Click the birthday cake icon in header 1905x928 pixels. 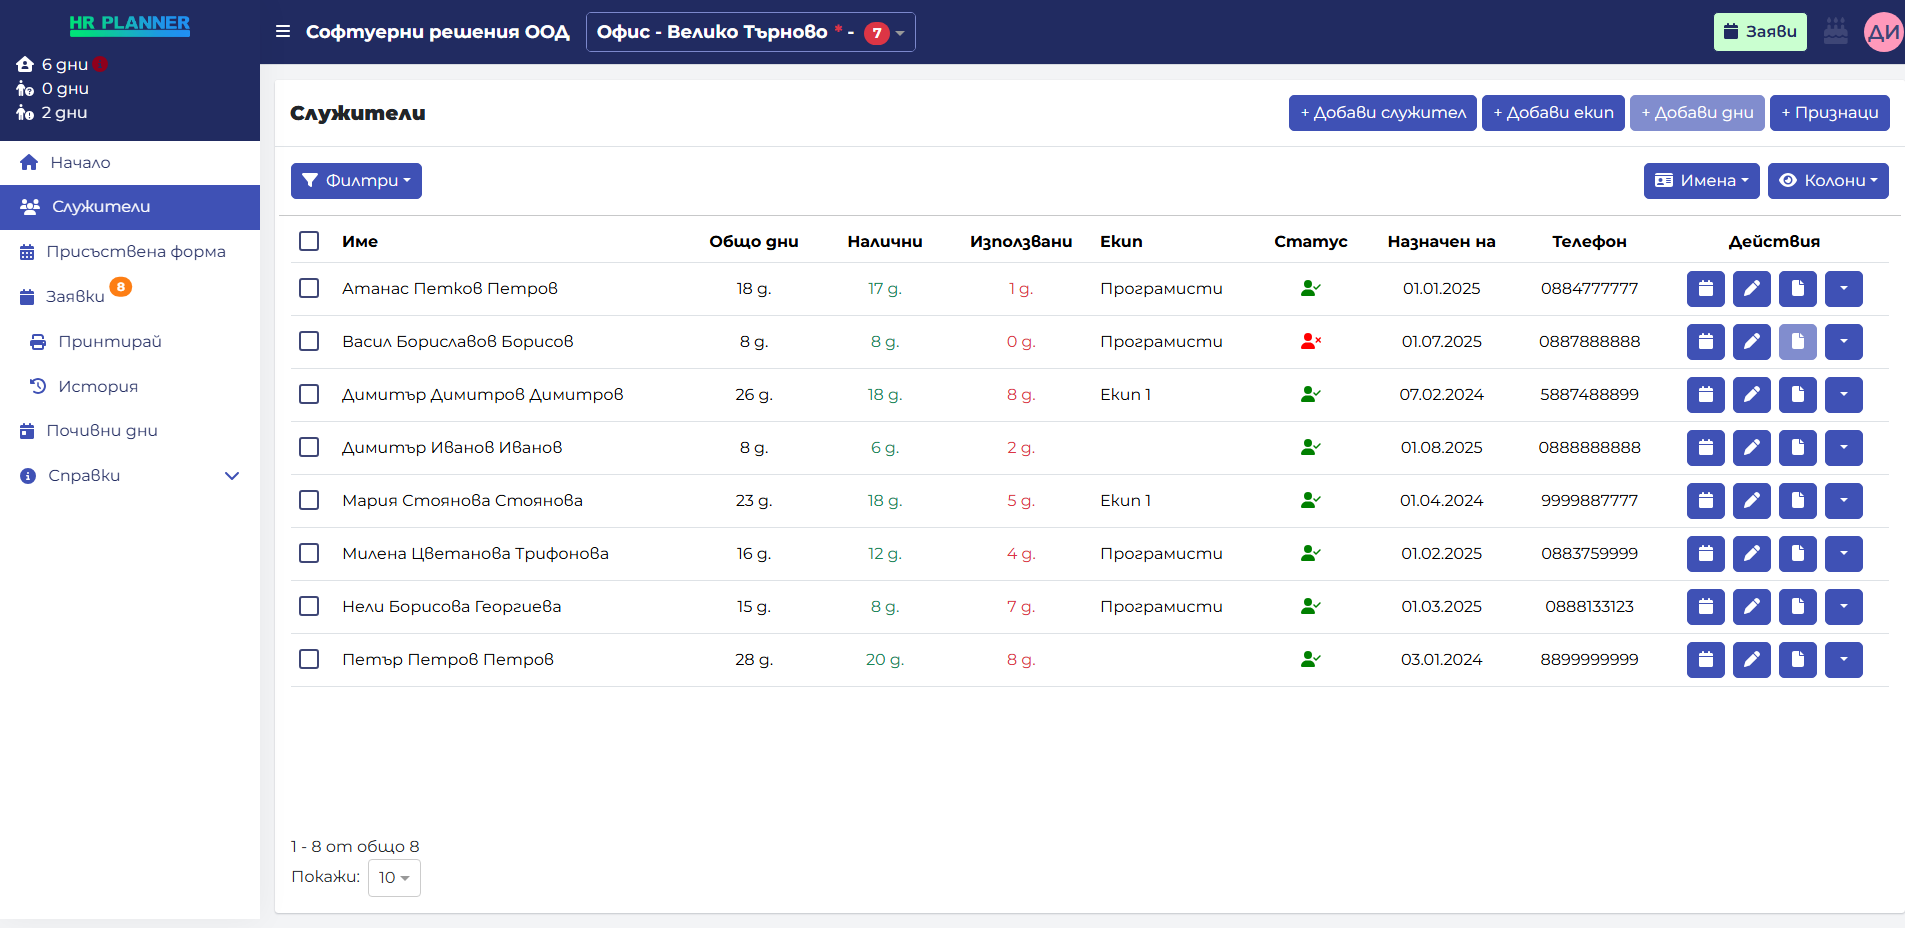click(1835, 32)
